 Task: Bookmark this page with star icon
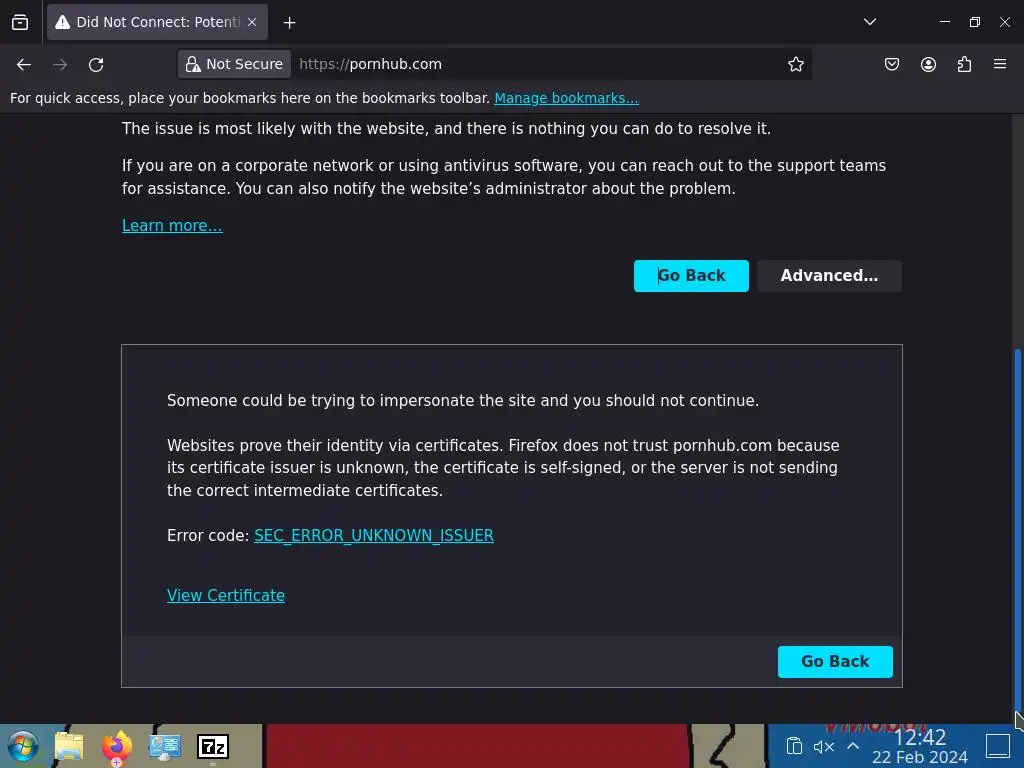pos(795,64)
